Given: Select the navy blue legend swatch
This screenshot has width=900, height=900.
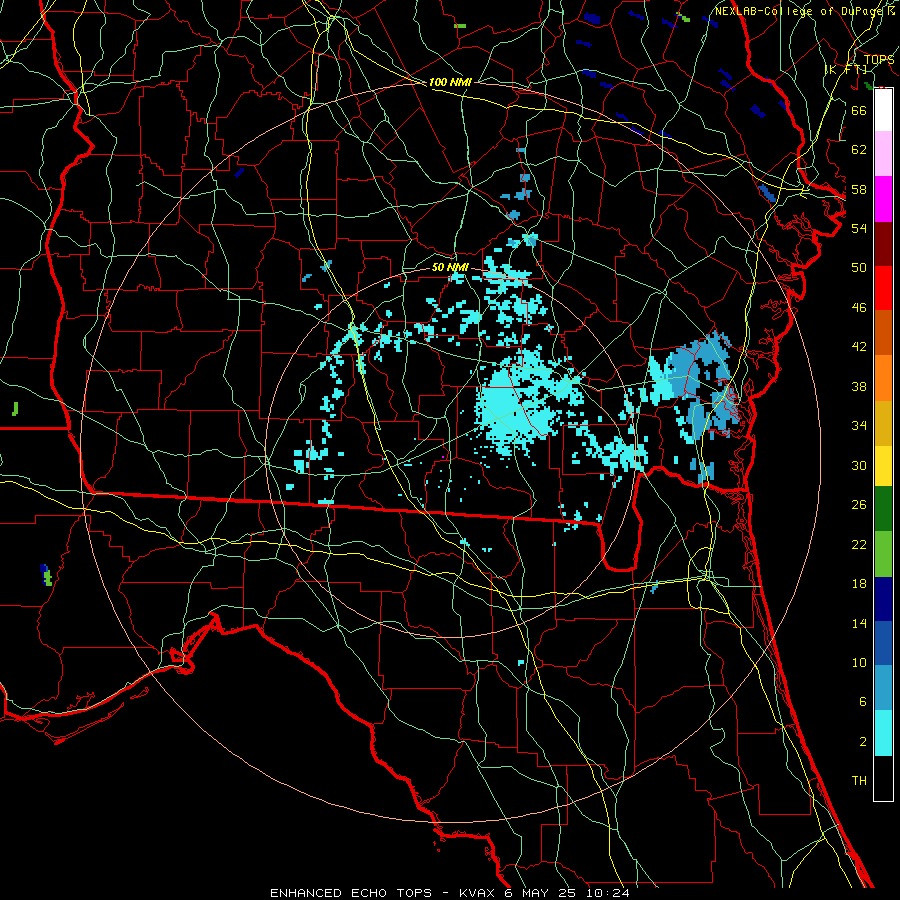Looking at the screenshot, I should [x=883, y=599].
